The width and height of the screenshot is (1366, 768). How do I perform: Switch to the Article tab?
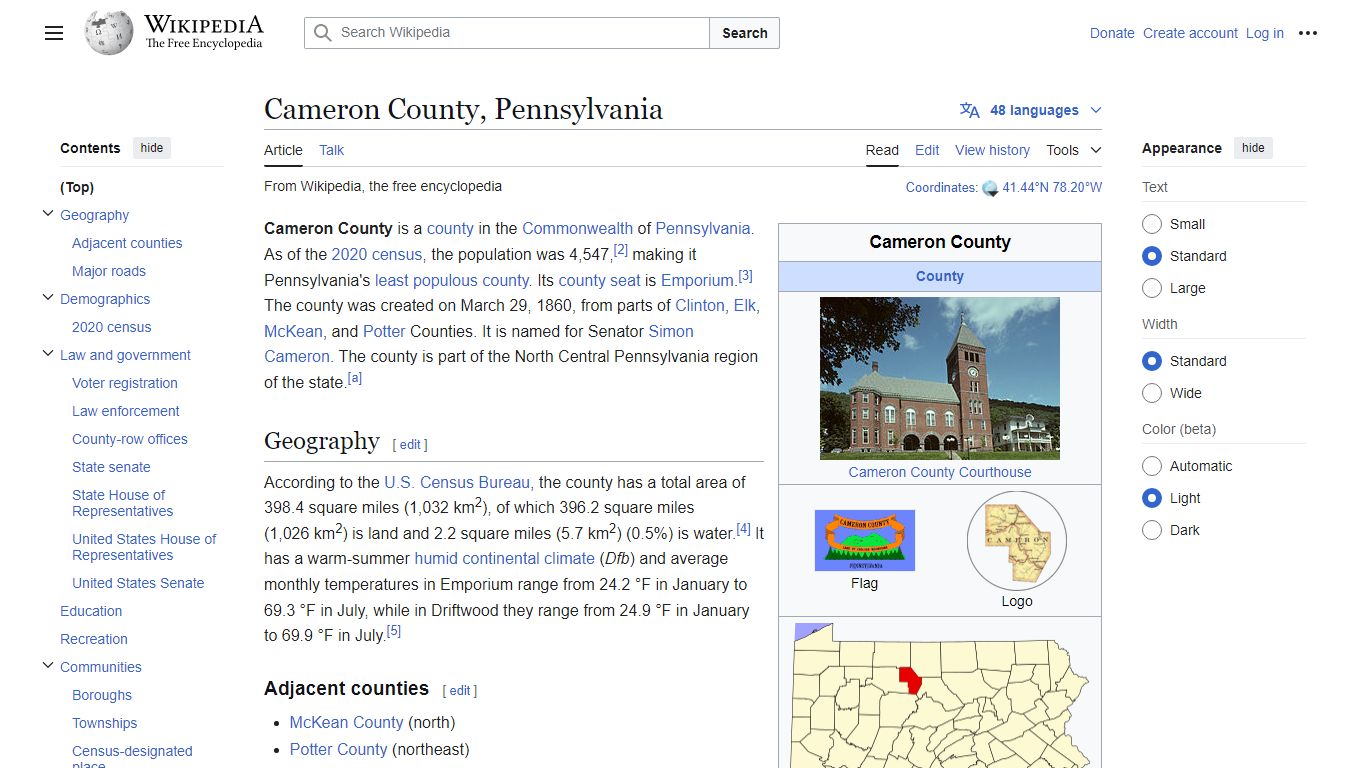(283, 150)
